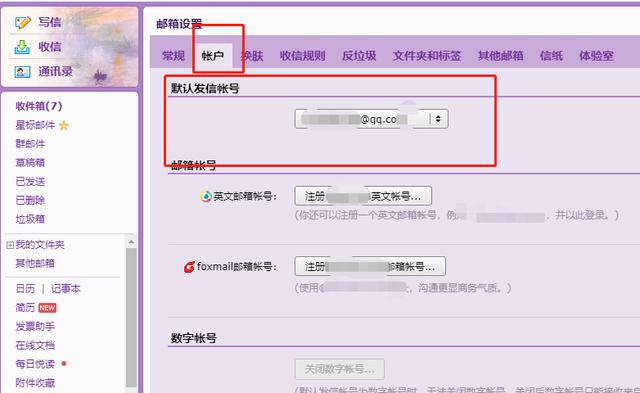Open the 已删除 deleted folder

[x=30, y=200]
